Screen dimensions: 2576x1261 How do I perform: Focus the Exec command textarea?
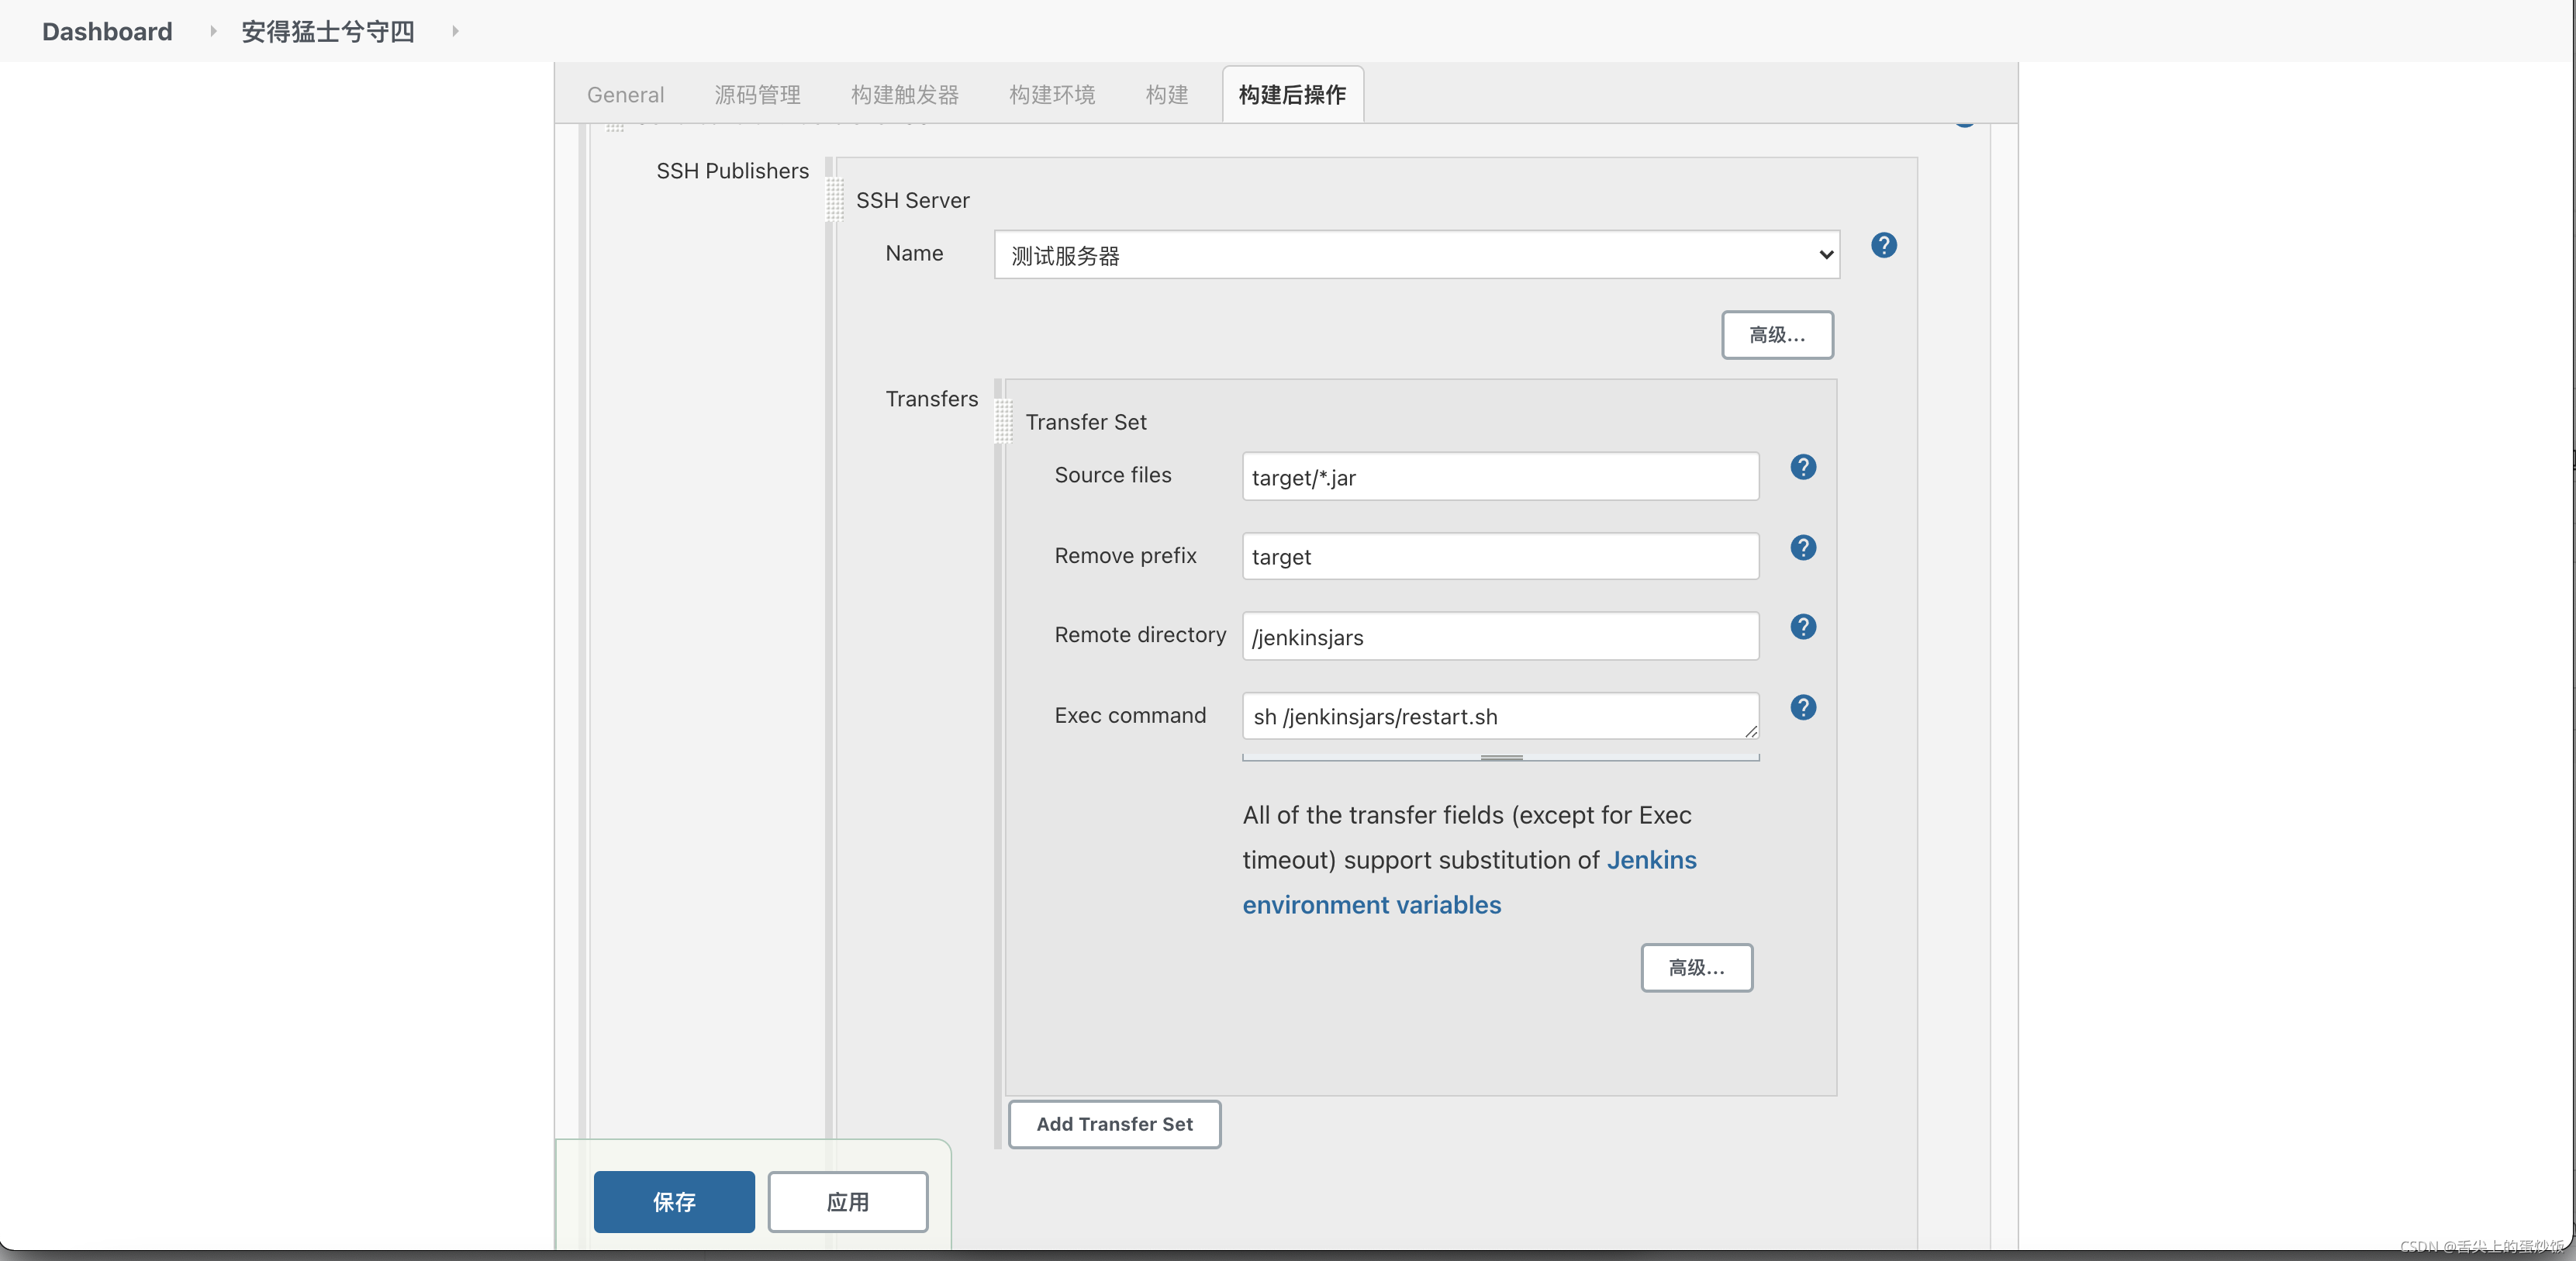(1500, 716)
